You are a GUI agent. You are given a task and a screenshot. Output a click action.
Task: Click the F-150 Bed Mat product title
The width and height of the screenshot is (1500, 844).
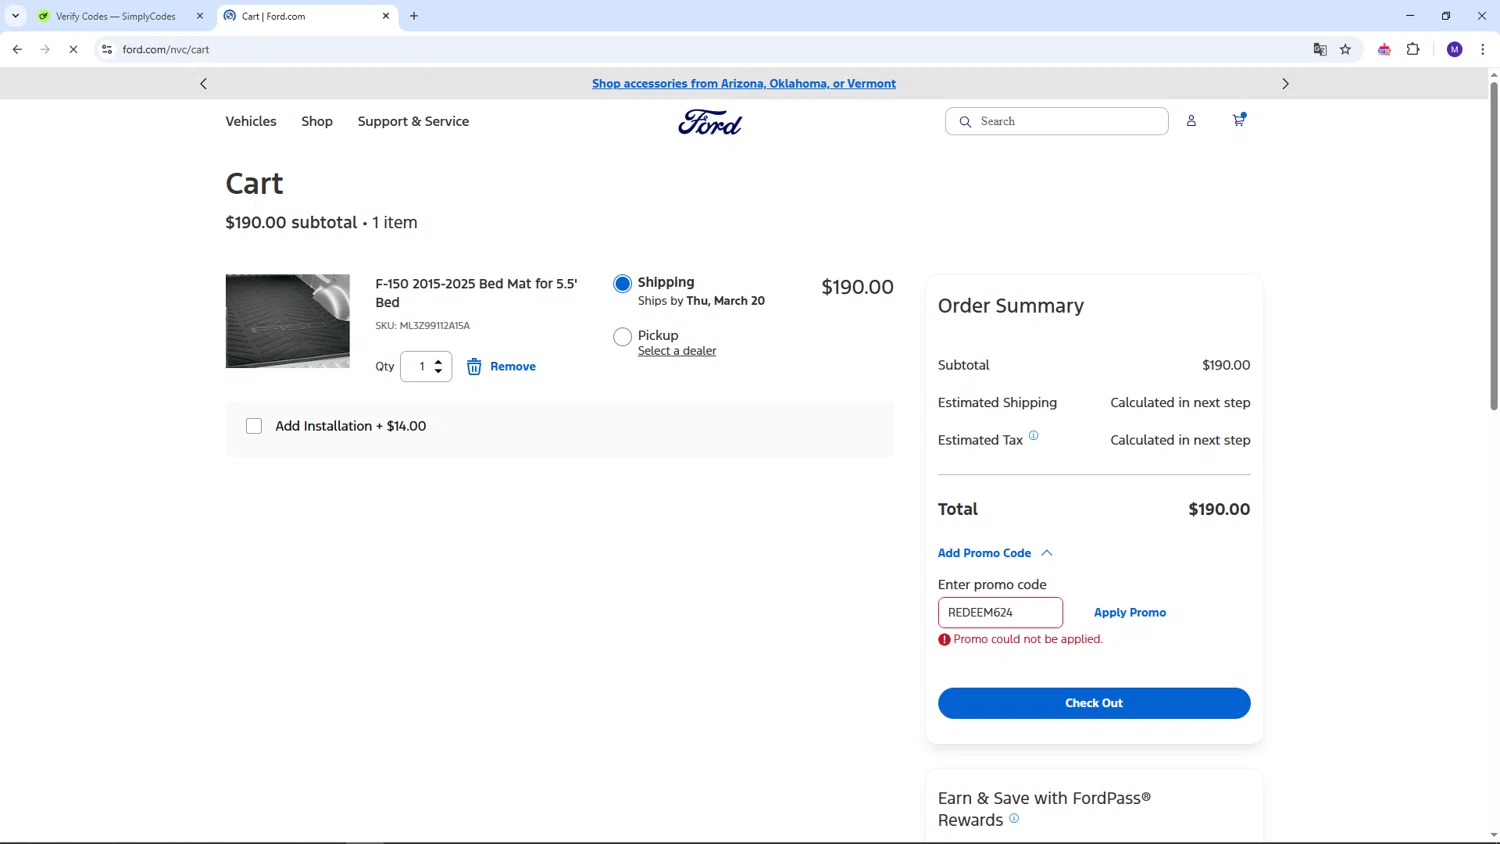pyautogui.click(x=476, y=293)
